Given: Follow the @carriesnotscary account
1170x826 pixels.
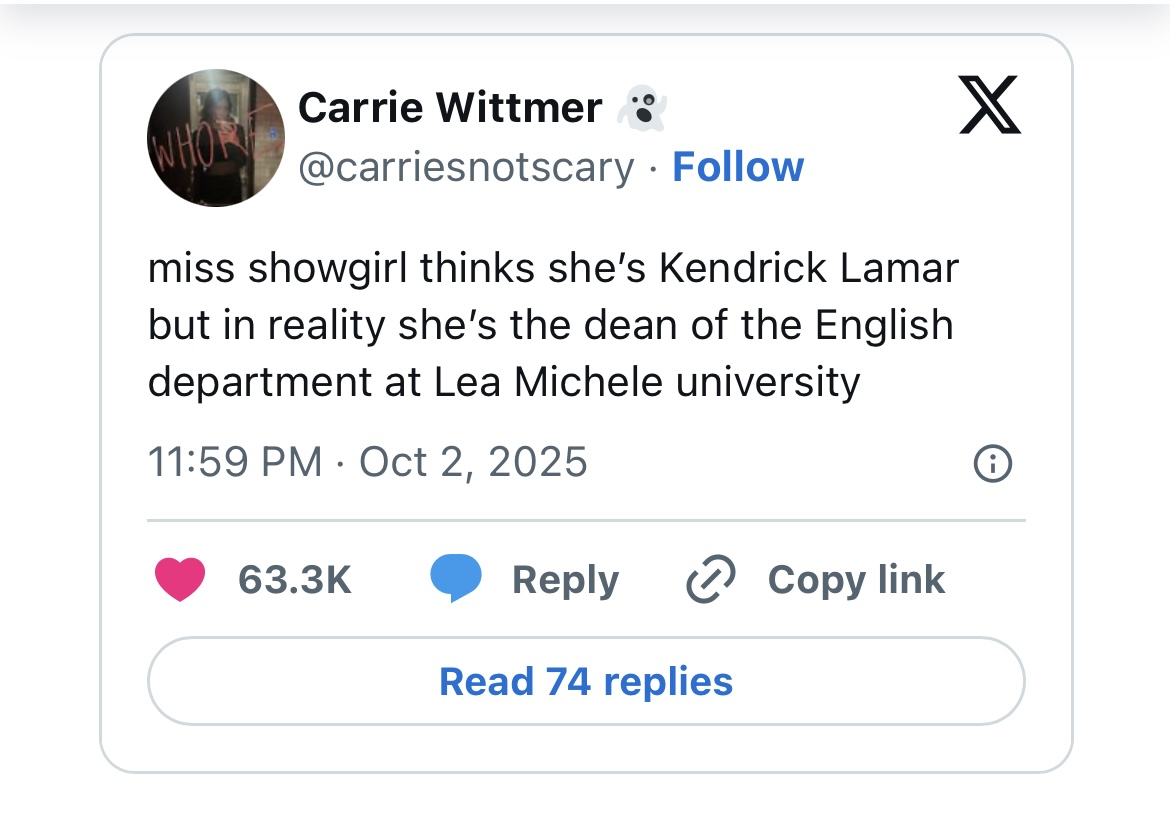Looking at the screenshot, I should click(x=738, y=167).
